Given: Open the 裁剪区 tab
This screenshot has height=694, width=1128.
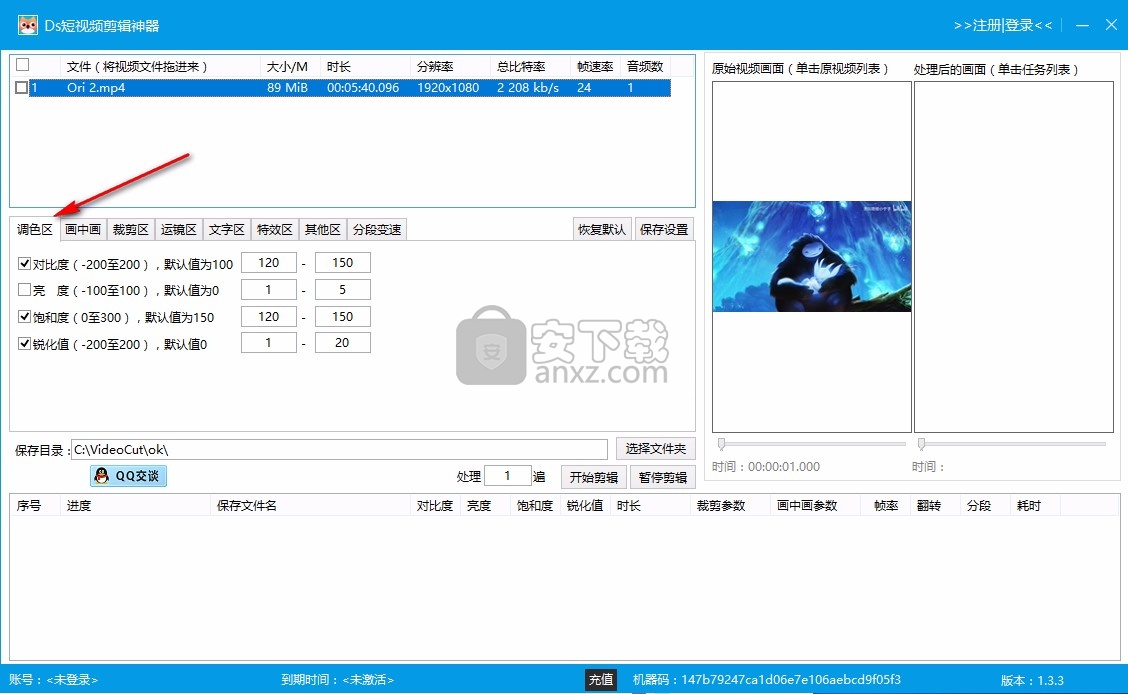Looking at the screenshot, I should click(x=130, y=229).
